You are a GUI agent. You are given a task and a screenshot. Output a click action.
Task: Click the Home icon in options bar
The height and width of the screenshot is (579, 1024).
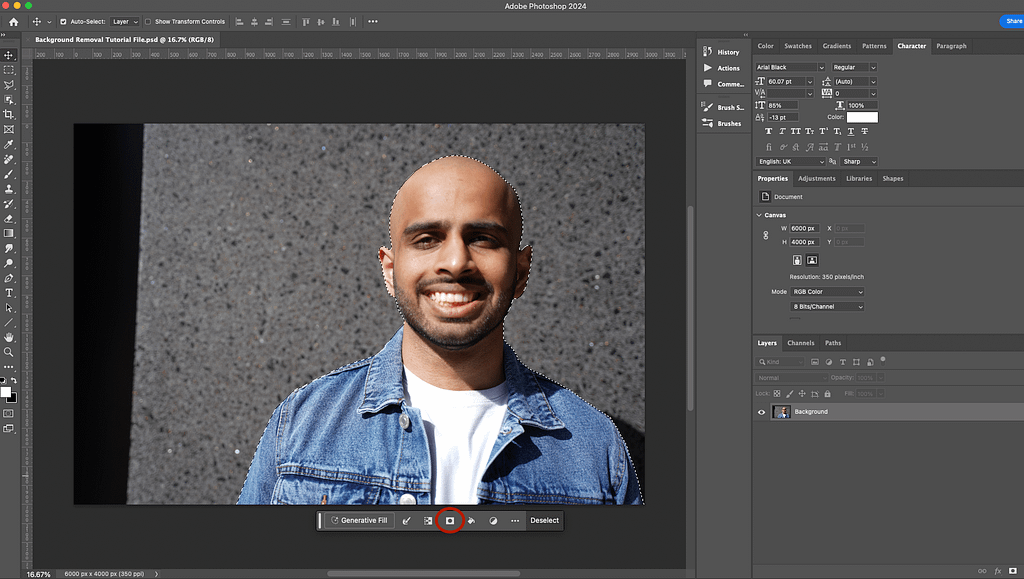(13, 21)
